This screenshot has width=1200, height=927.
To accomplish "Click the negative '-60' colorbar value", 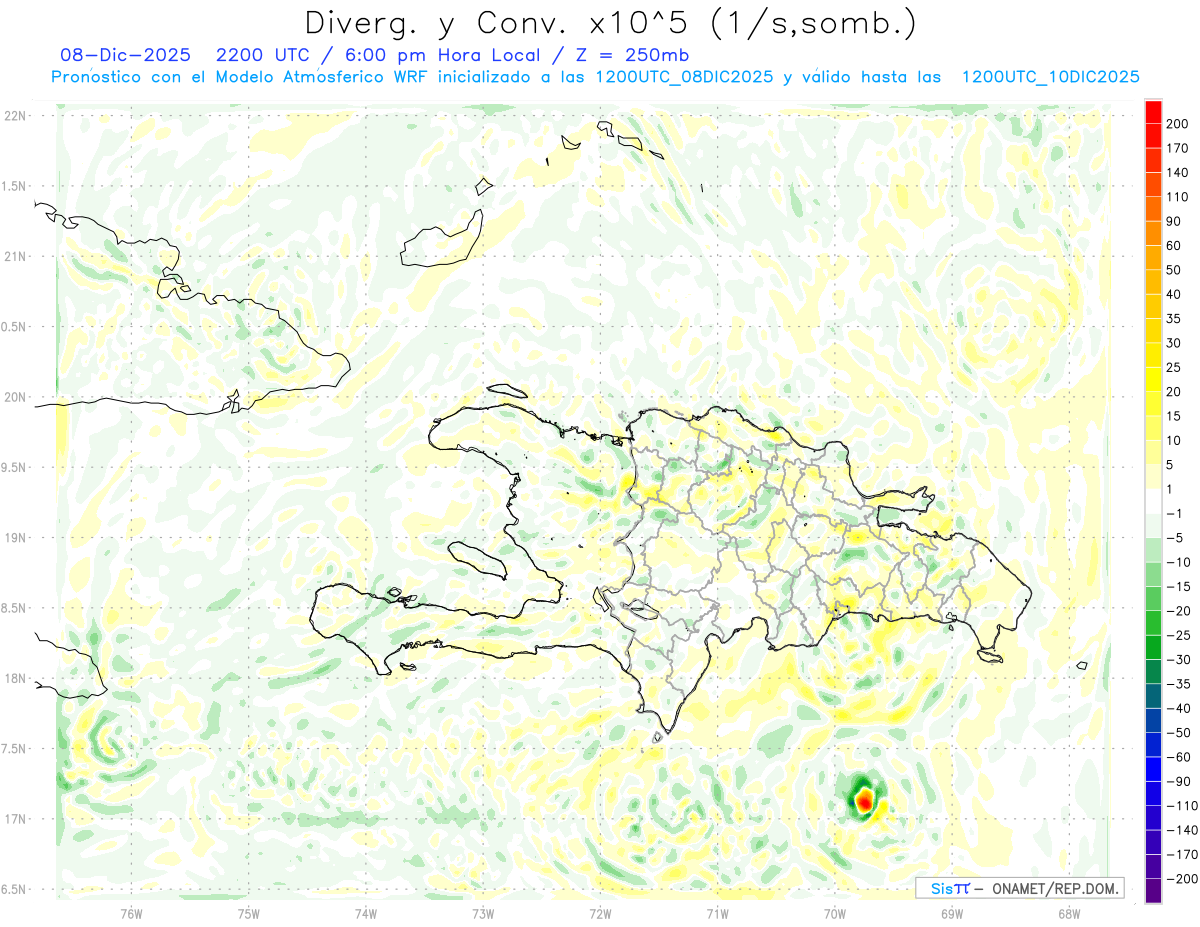I will pos(1178,758).
